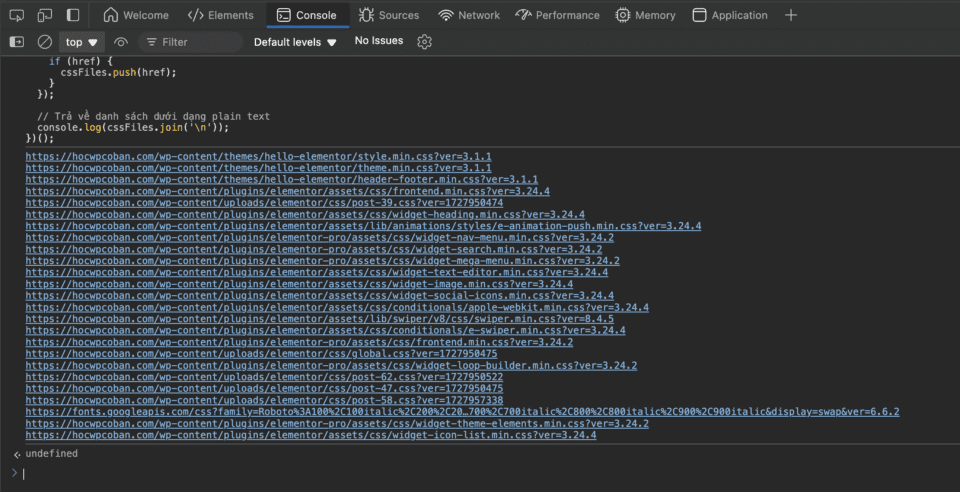Open the top JavaScript context dropdown
This screenshot has height=492, width=960.
click(82, 42)
